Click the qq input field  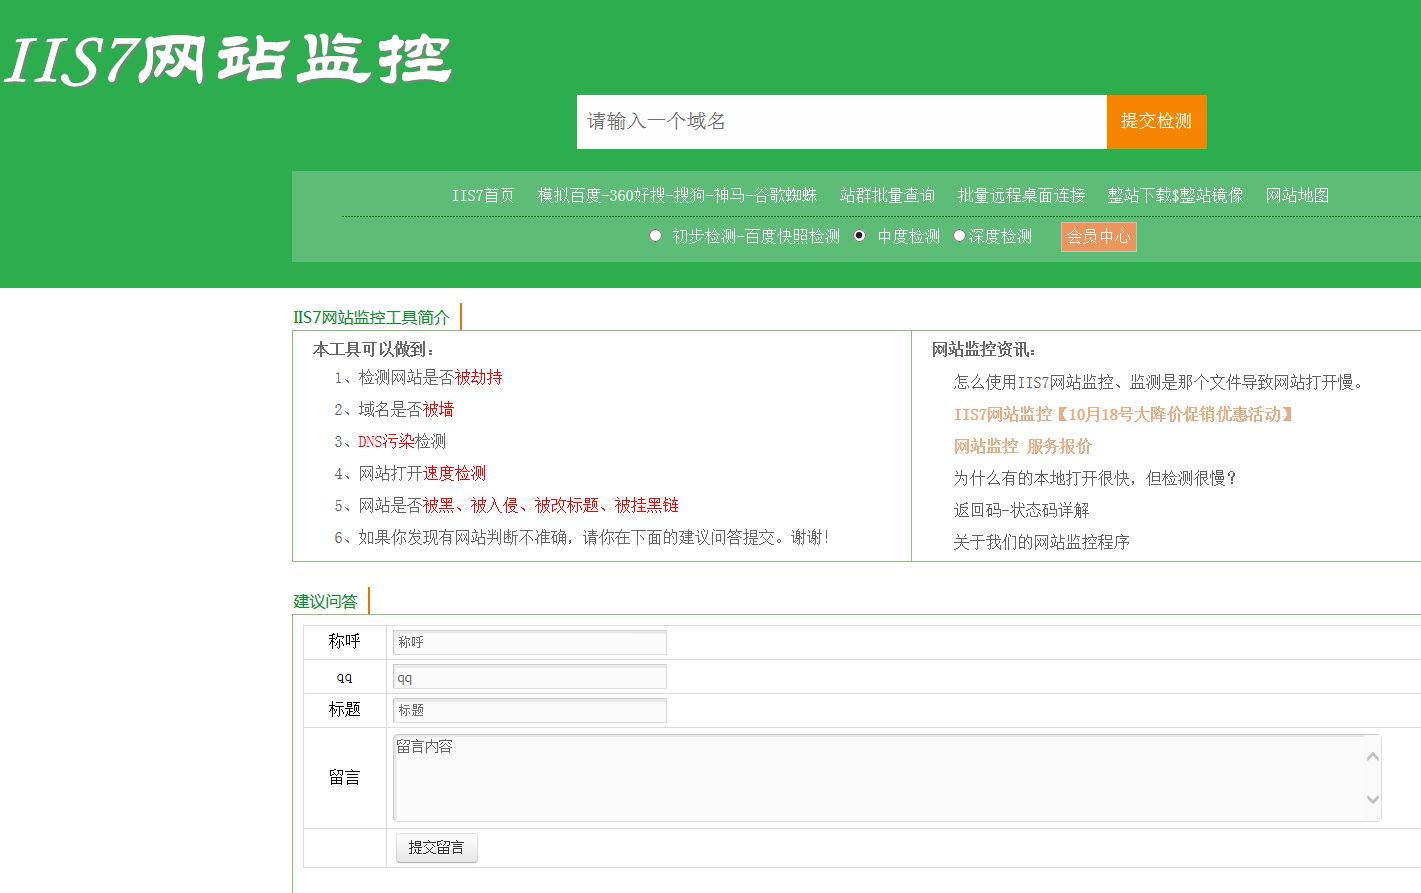pyautogui.click(x=530, y=677)
